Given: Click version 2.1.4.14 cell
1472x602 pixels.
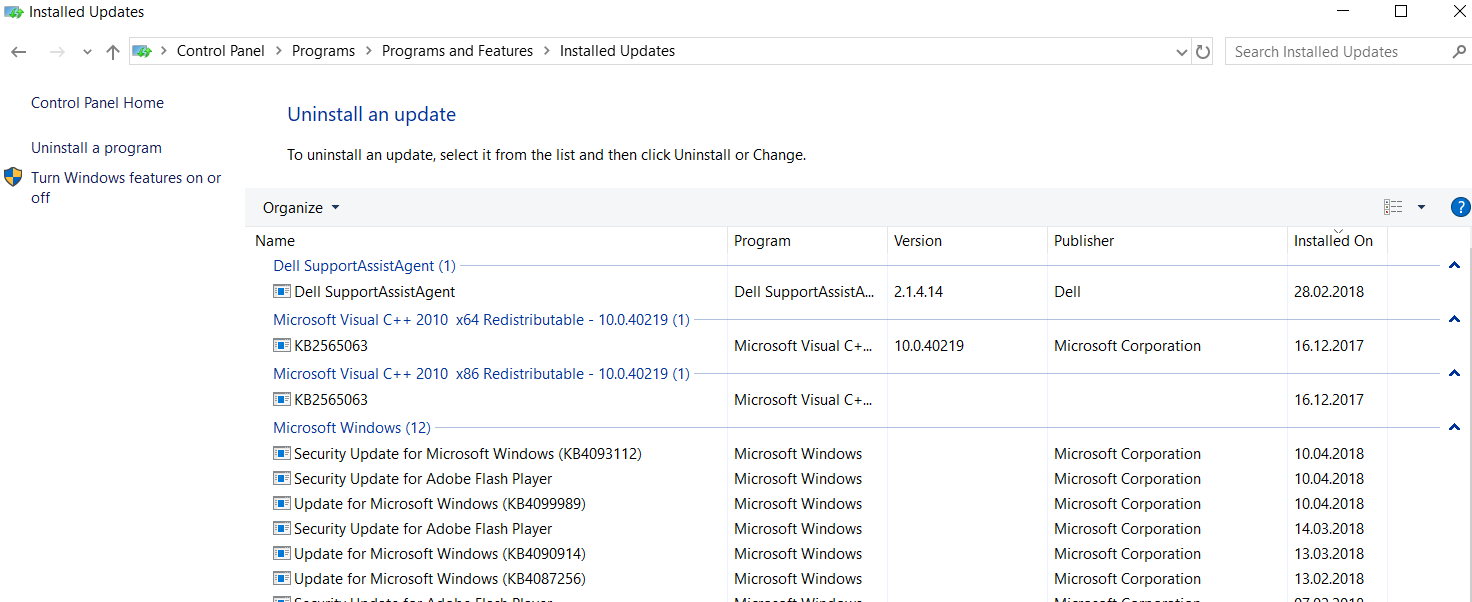Looking at the screenshot, I should pyautogui.click(x=918, y=292).
